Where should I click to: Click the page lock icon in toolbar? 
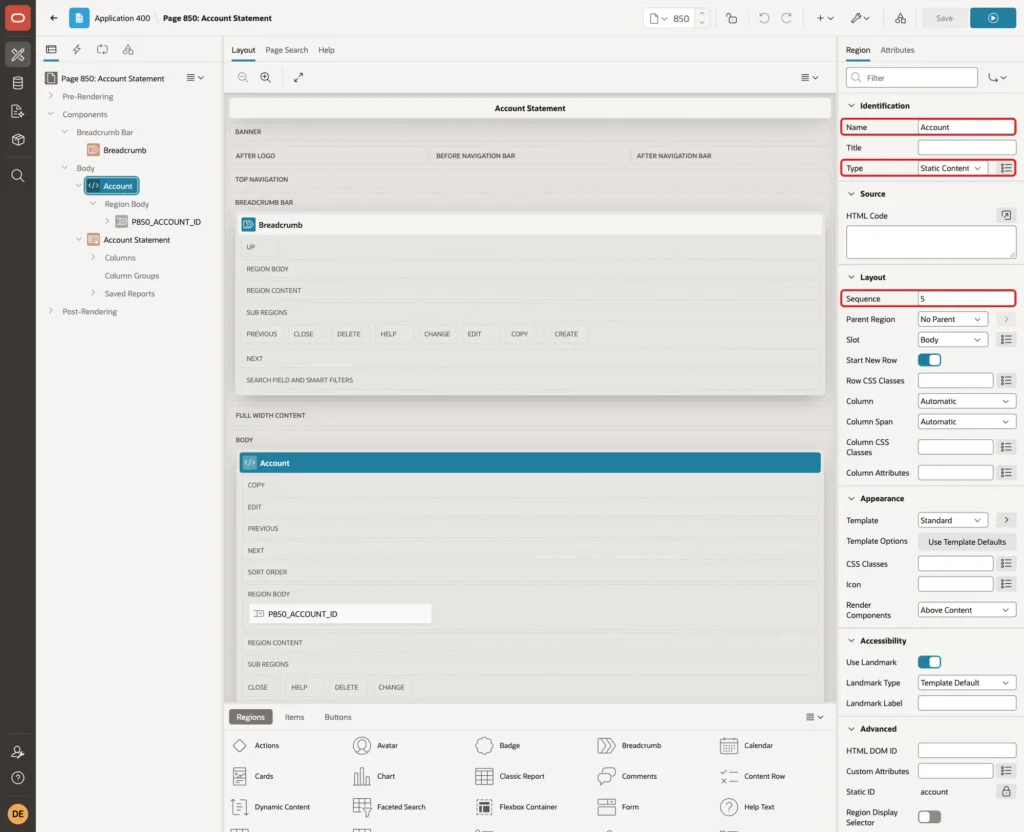731,18
